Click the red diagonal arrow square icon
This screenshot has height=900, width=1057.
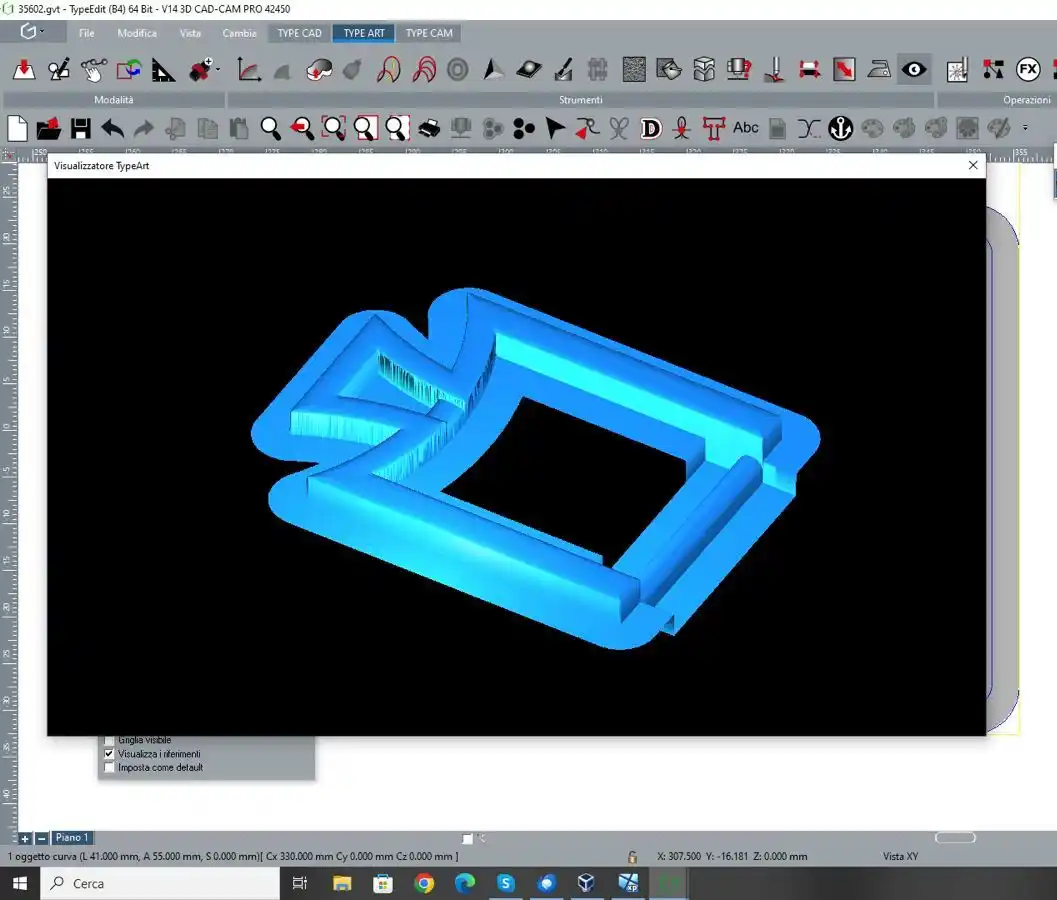pyautogui.click(x=844, y=69)
